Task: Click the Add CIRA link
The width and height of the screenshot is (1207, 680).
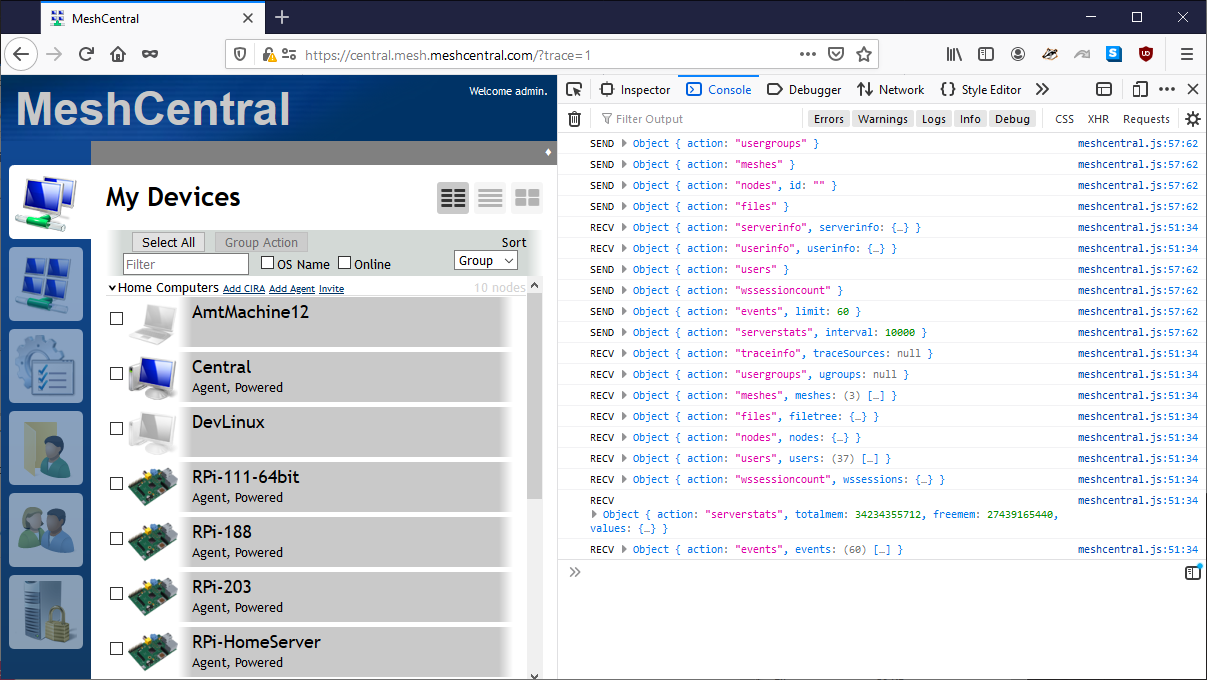Action: click(244, 287)
